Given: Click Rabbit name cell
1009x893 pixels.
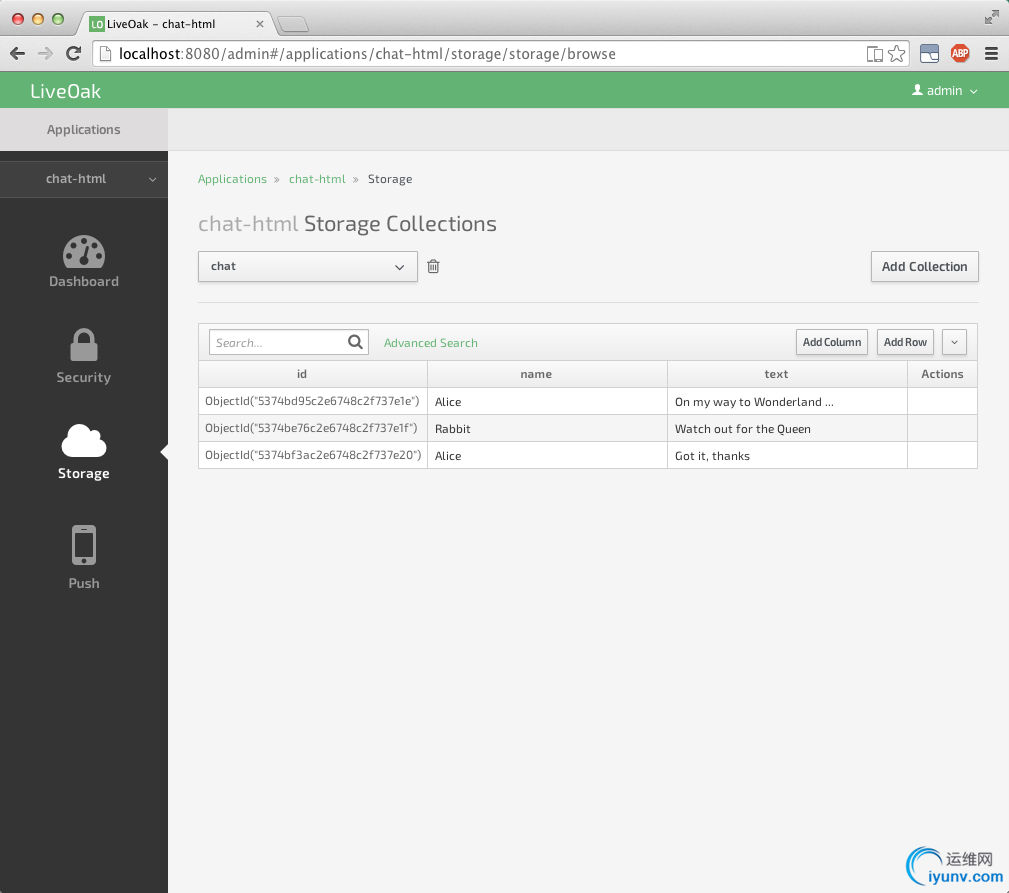Looking at the screenshot, I should coord(548,428).
